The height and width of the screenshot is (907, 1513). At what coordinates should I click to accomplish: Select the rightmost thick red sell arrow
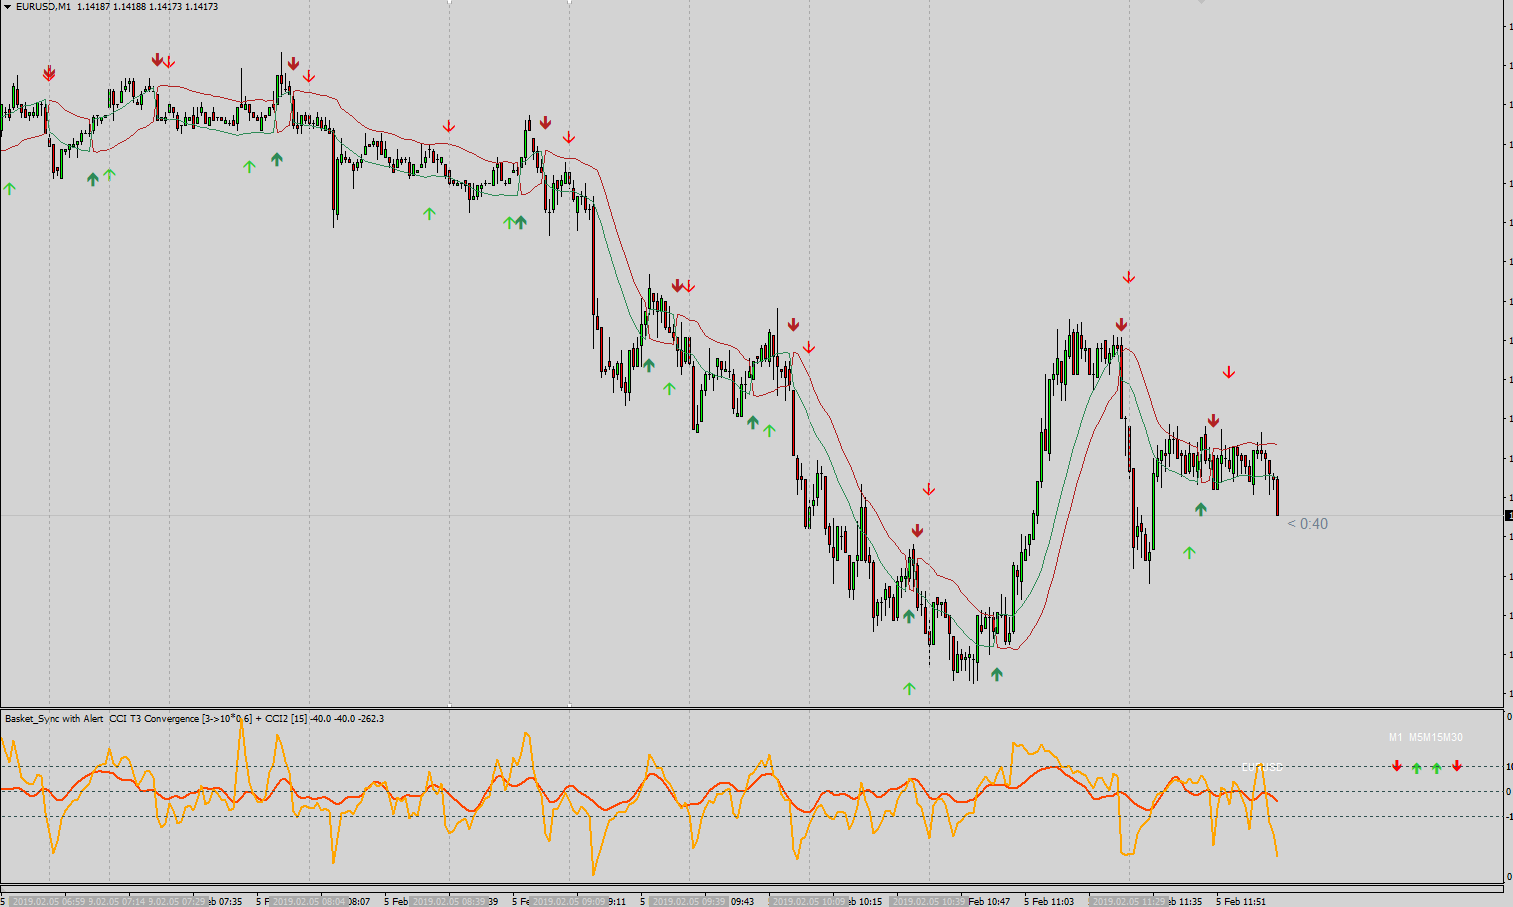(x=1213, y=421)
